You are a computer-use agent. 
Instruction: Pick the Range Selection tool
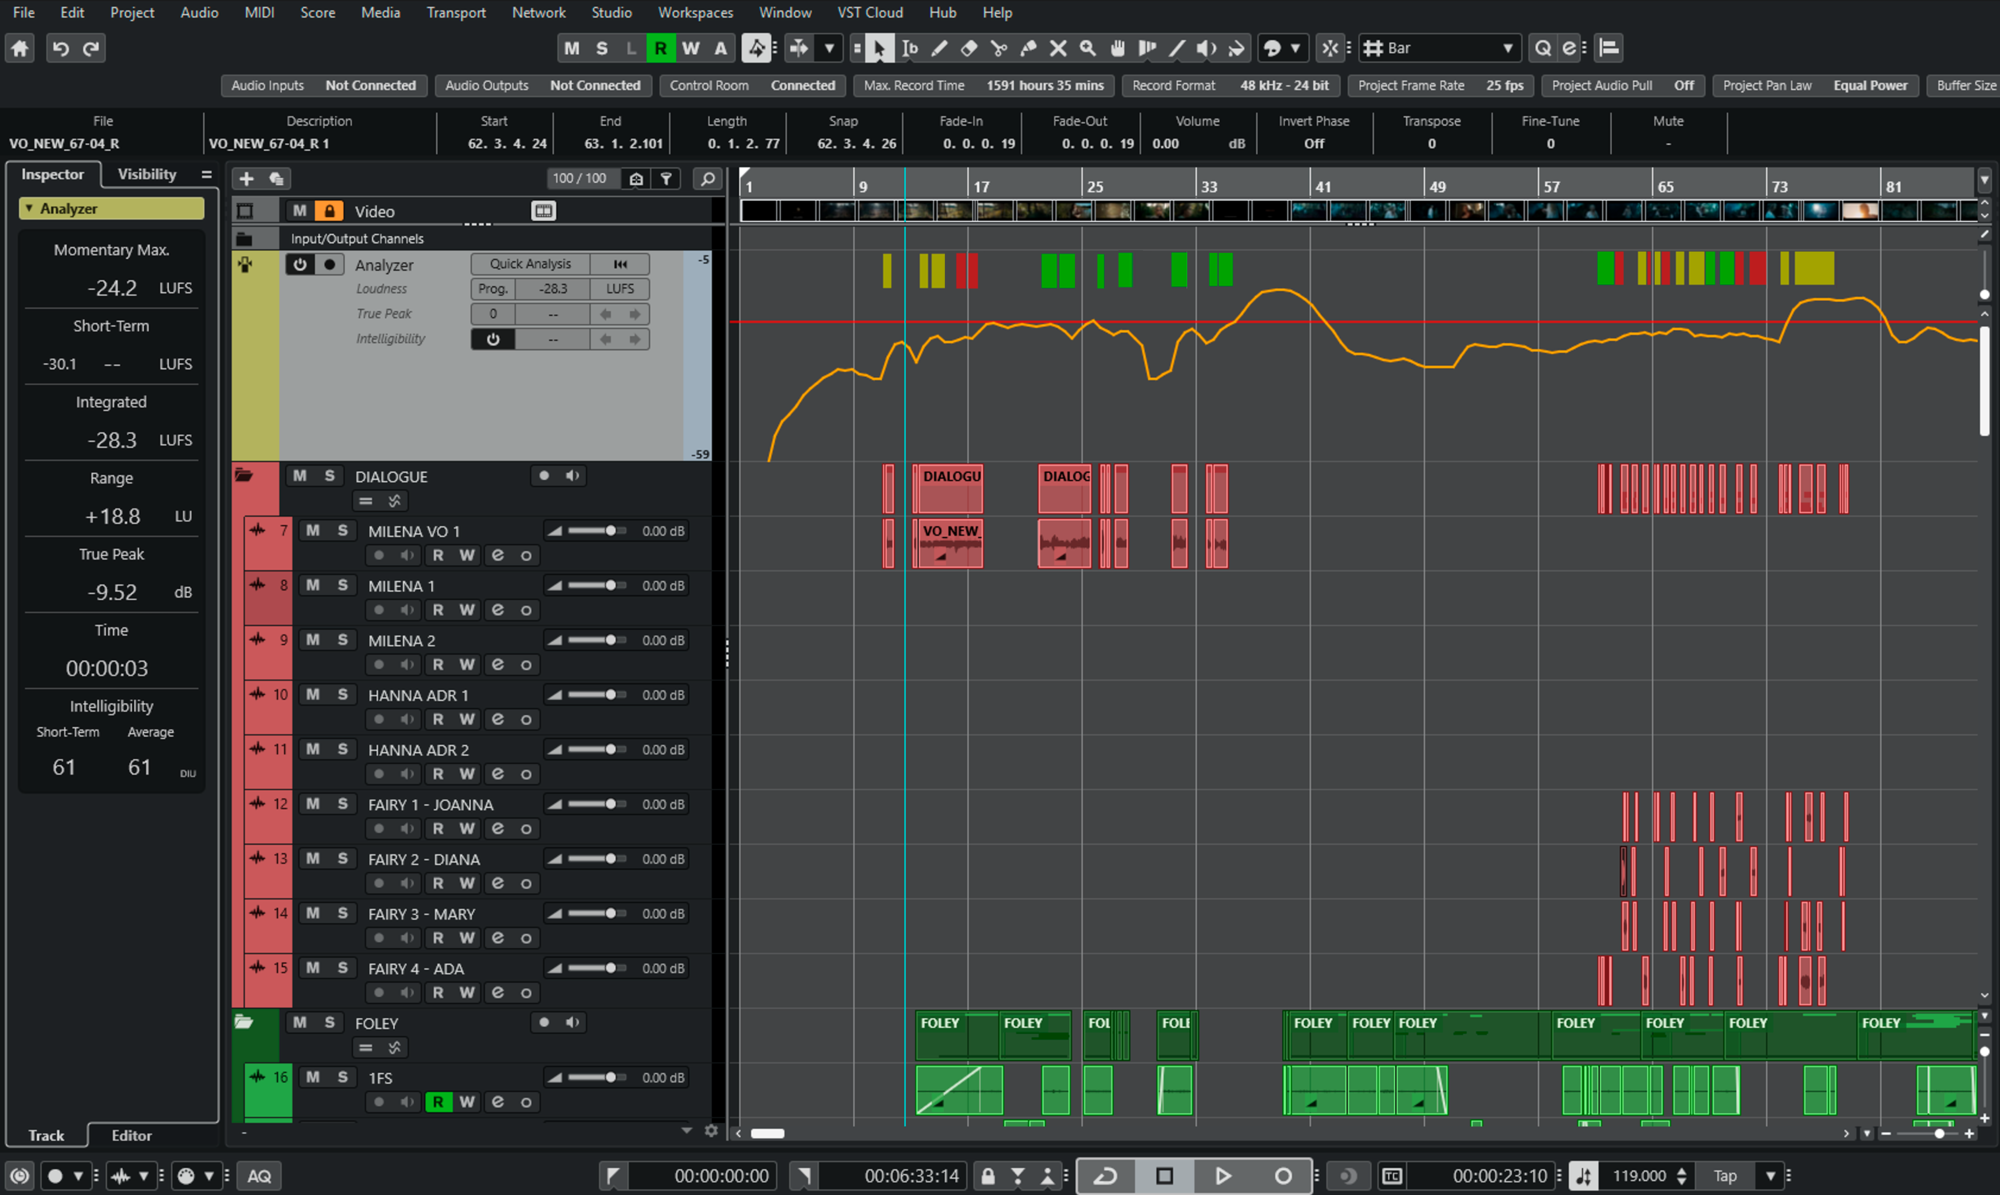tap(909, 47)
